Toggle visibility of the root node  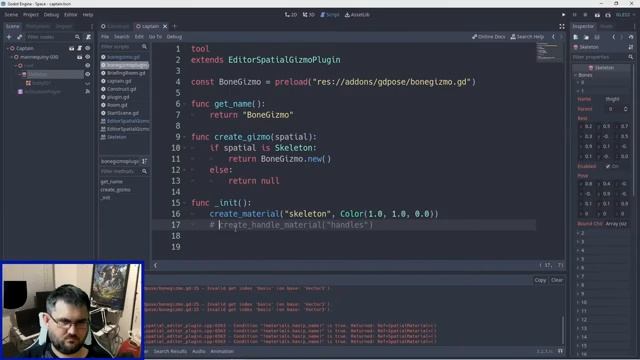click(87, 65)
